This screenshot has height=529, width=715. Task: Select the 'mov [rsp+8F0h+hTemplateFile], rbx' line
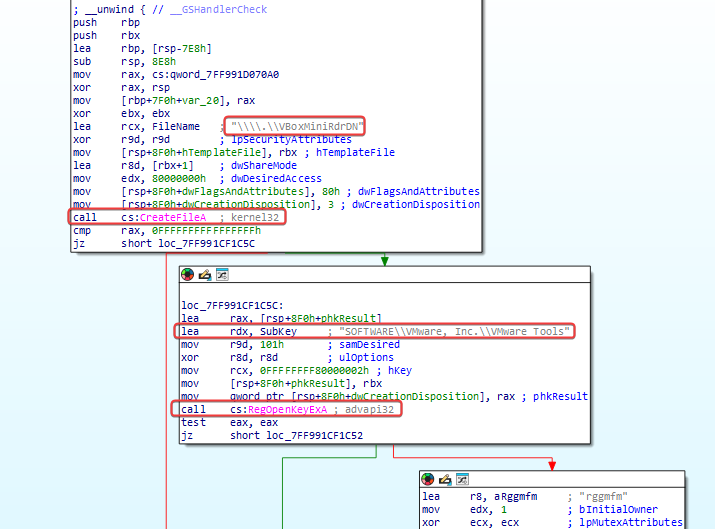point(234,152)
